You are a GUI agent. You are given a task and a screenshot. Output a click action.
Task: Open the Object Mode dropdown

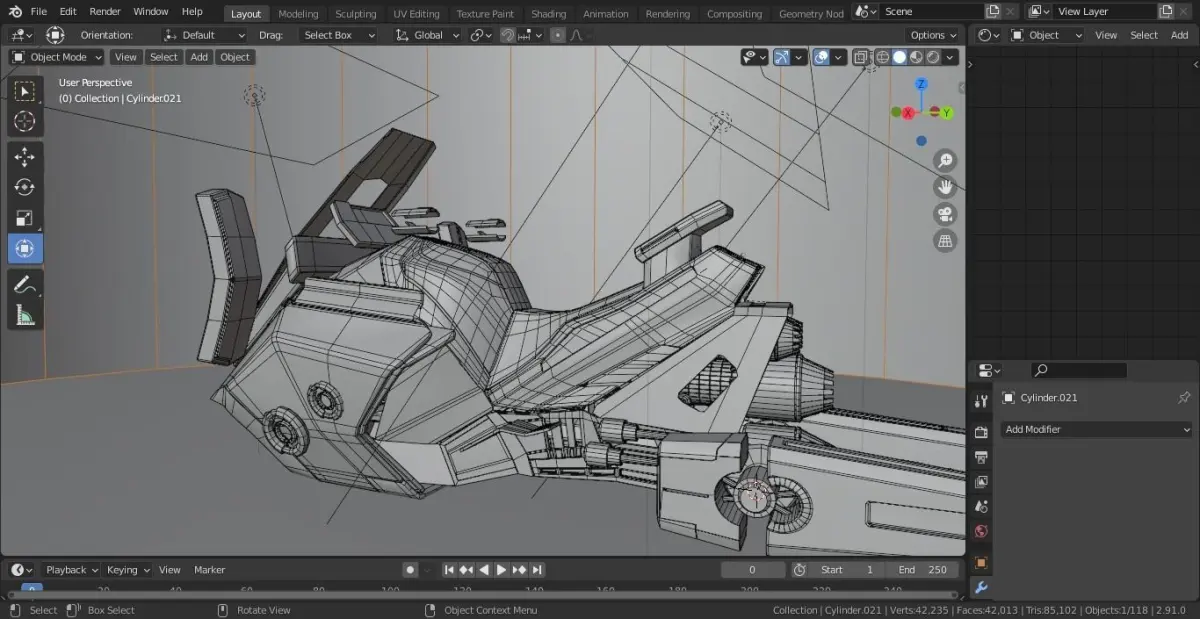(57, 58)
